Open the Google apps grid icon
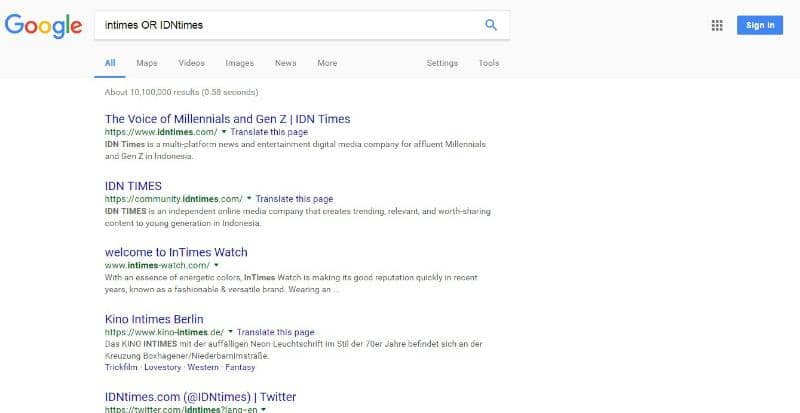The height and width of the screenshot is (413, 800). (x=716, y=26)
